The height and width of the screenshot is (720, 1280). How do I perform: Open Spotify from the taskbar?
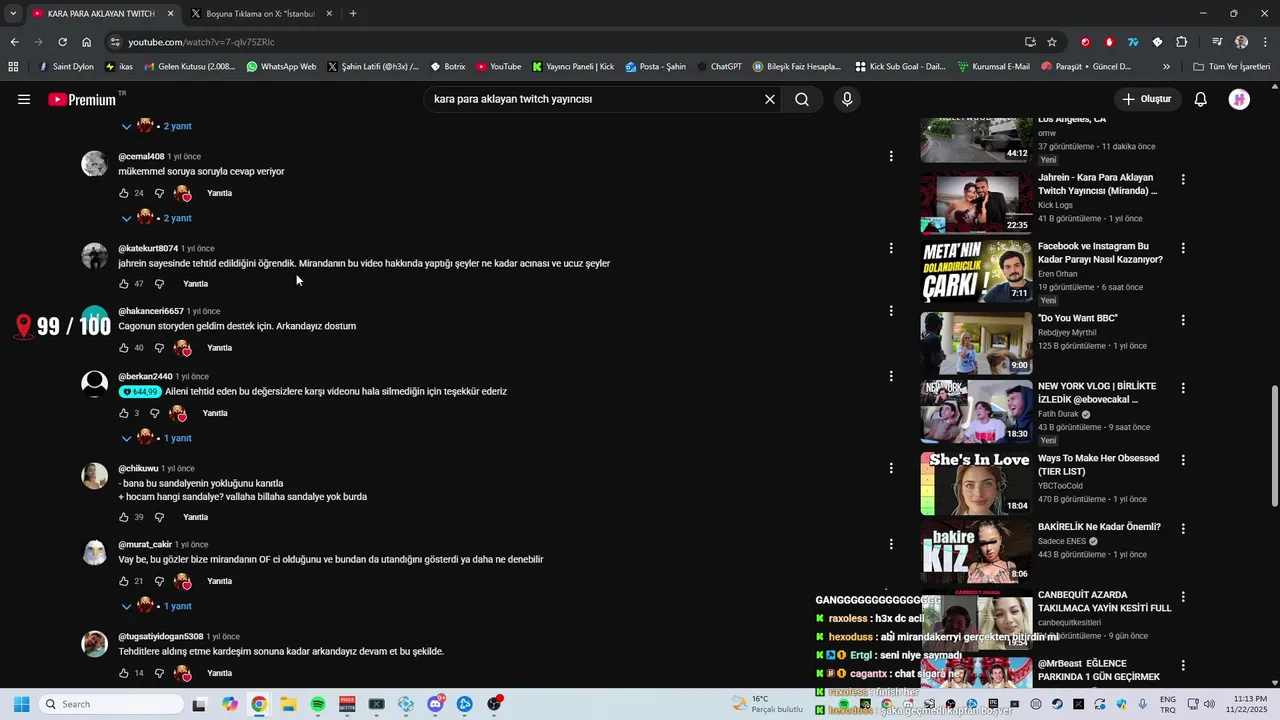click(317, 704)
